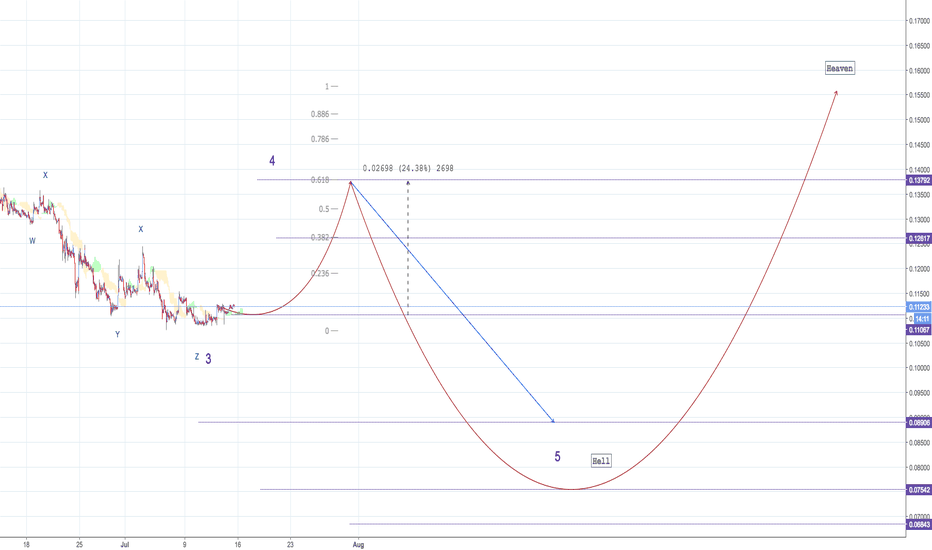Click the Fibonacci "0.236" level label

pos(320,274)
